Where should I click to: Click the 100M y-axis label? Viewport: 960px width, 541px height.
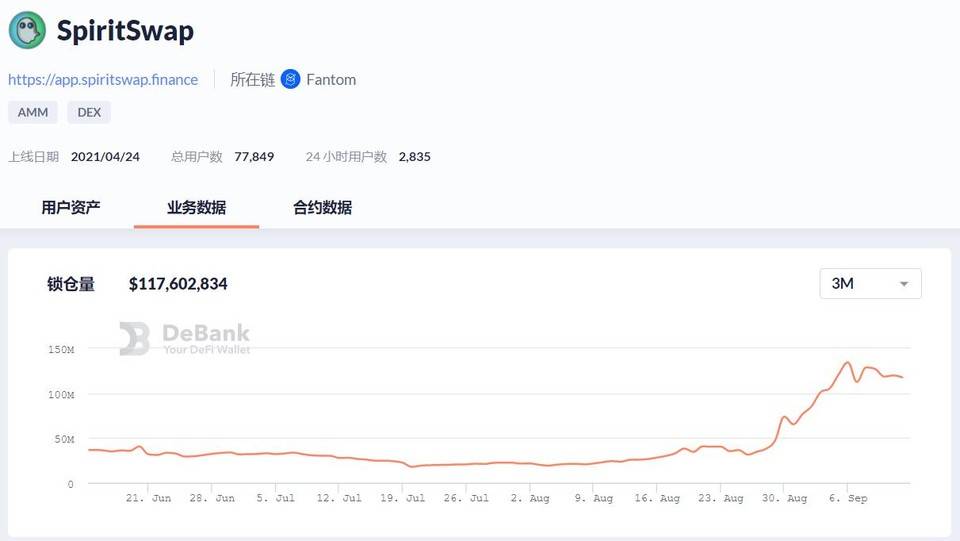tap(61, 395)
